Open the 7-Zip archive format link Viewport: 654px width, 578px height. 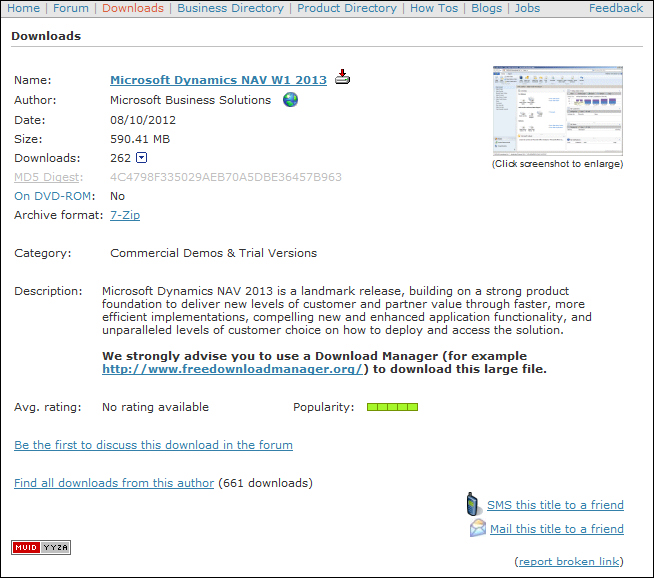[x=125, y=215]
